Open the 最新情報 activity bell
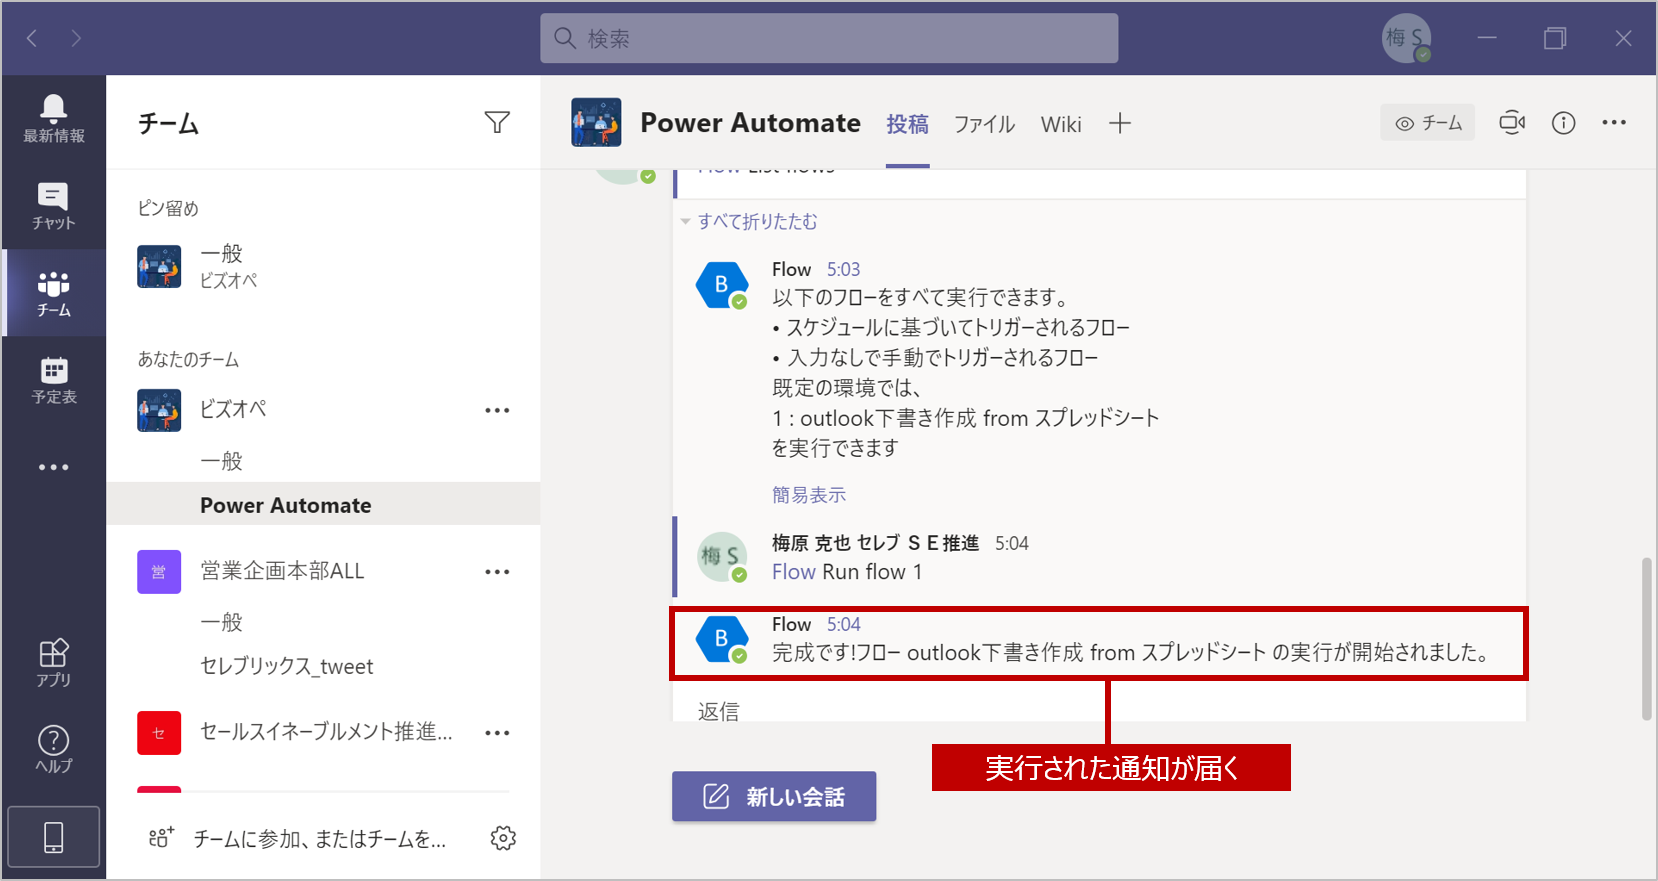Image resolution: width=1658 pixels, height=881 pixels. point(53,119)
